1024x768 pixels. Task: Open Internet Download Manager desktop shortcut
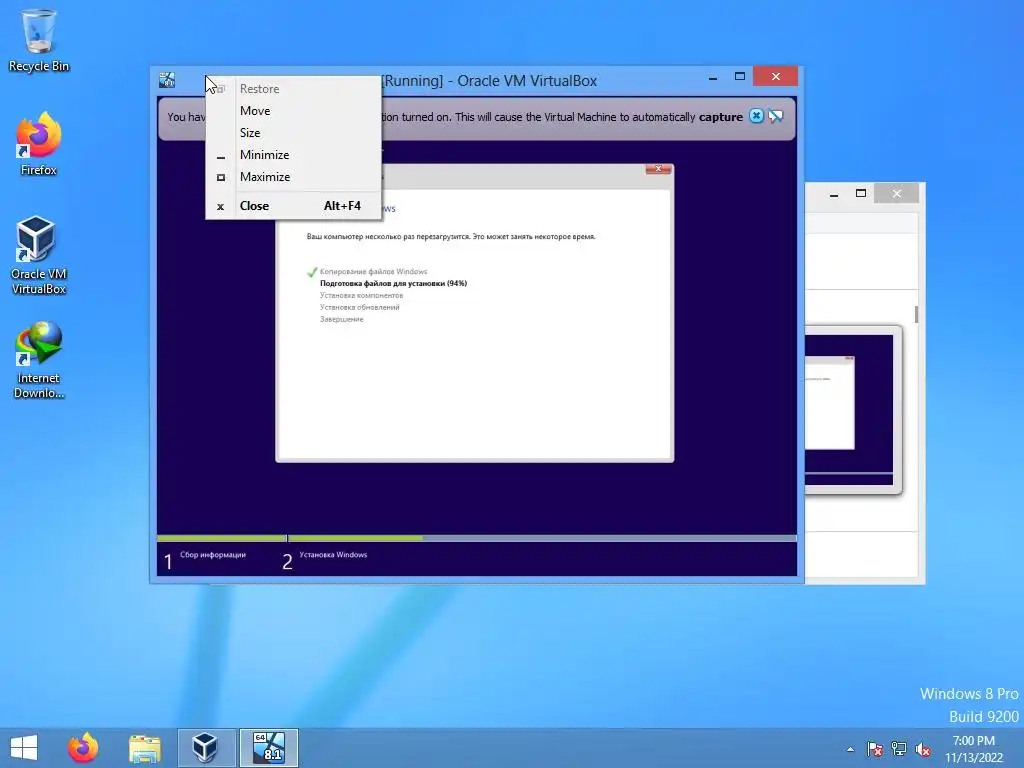39,360
